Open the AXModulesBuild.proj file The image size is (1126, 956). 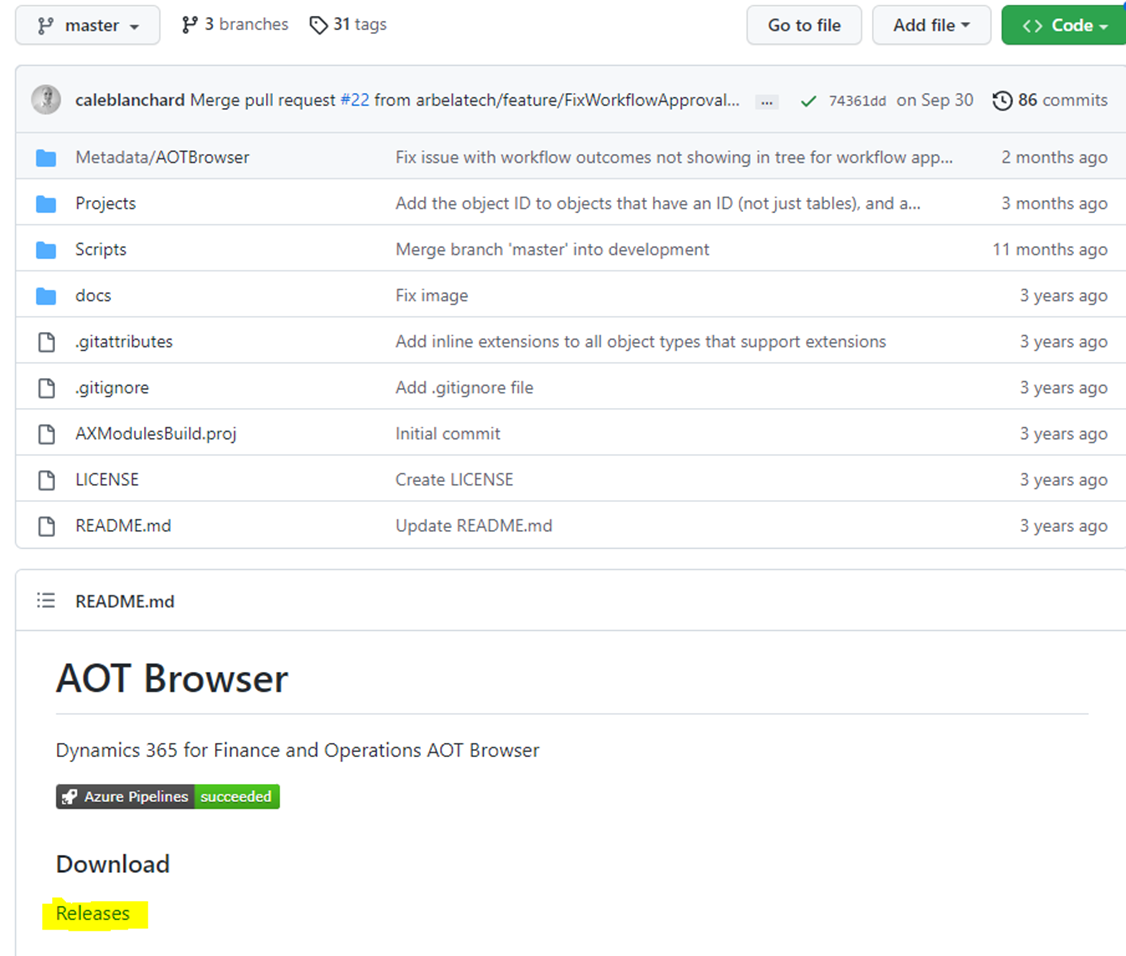(156, 434)
